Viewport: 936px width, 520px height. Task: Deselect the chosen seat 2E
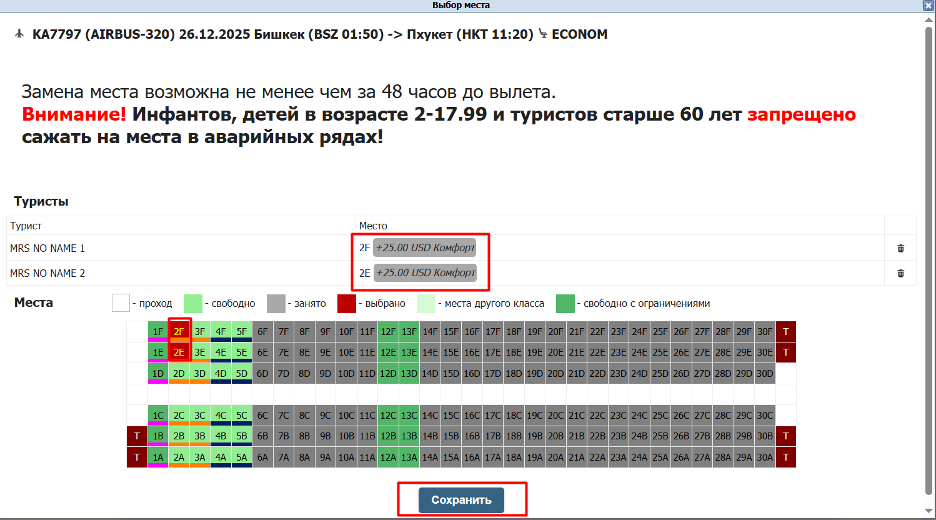(179, 352)
